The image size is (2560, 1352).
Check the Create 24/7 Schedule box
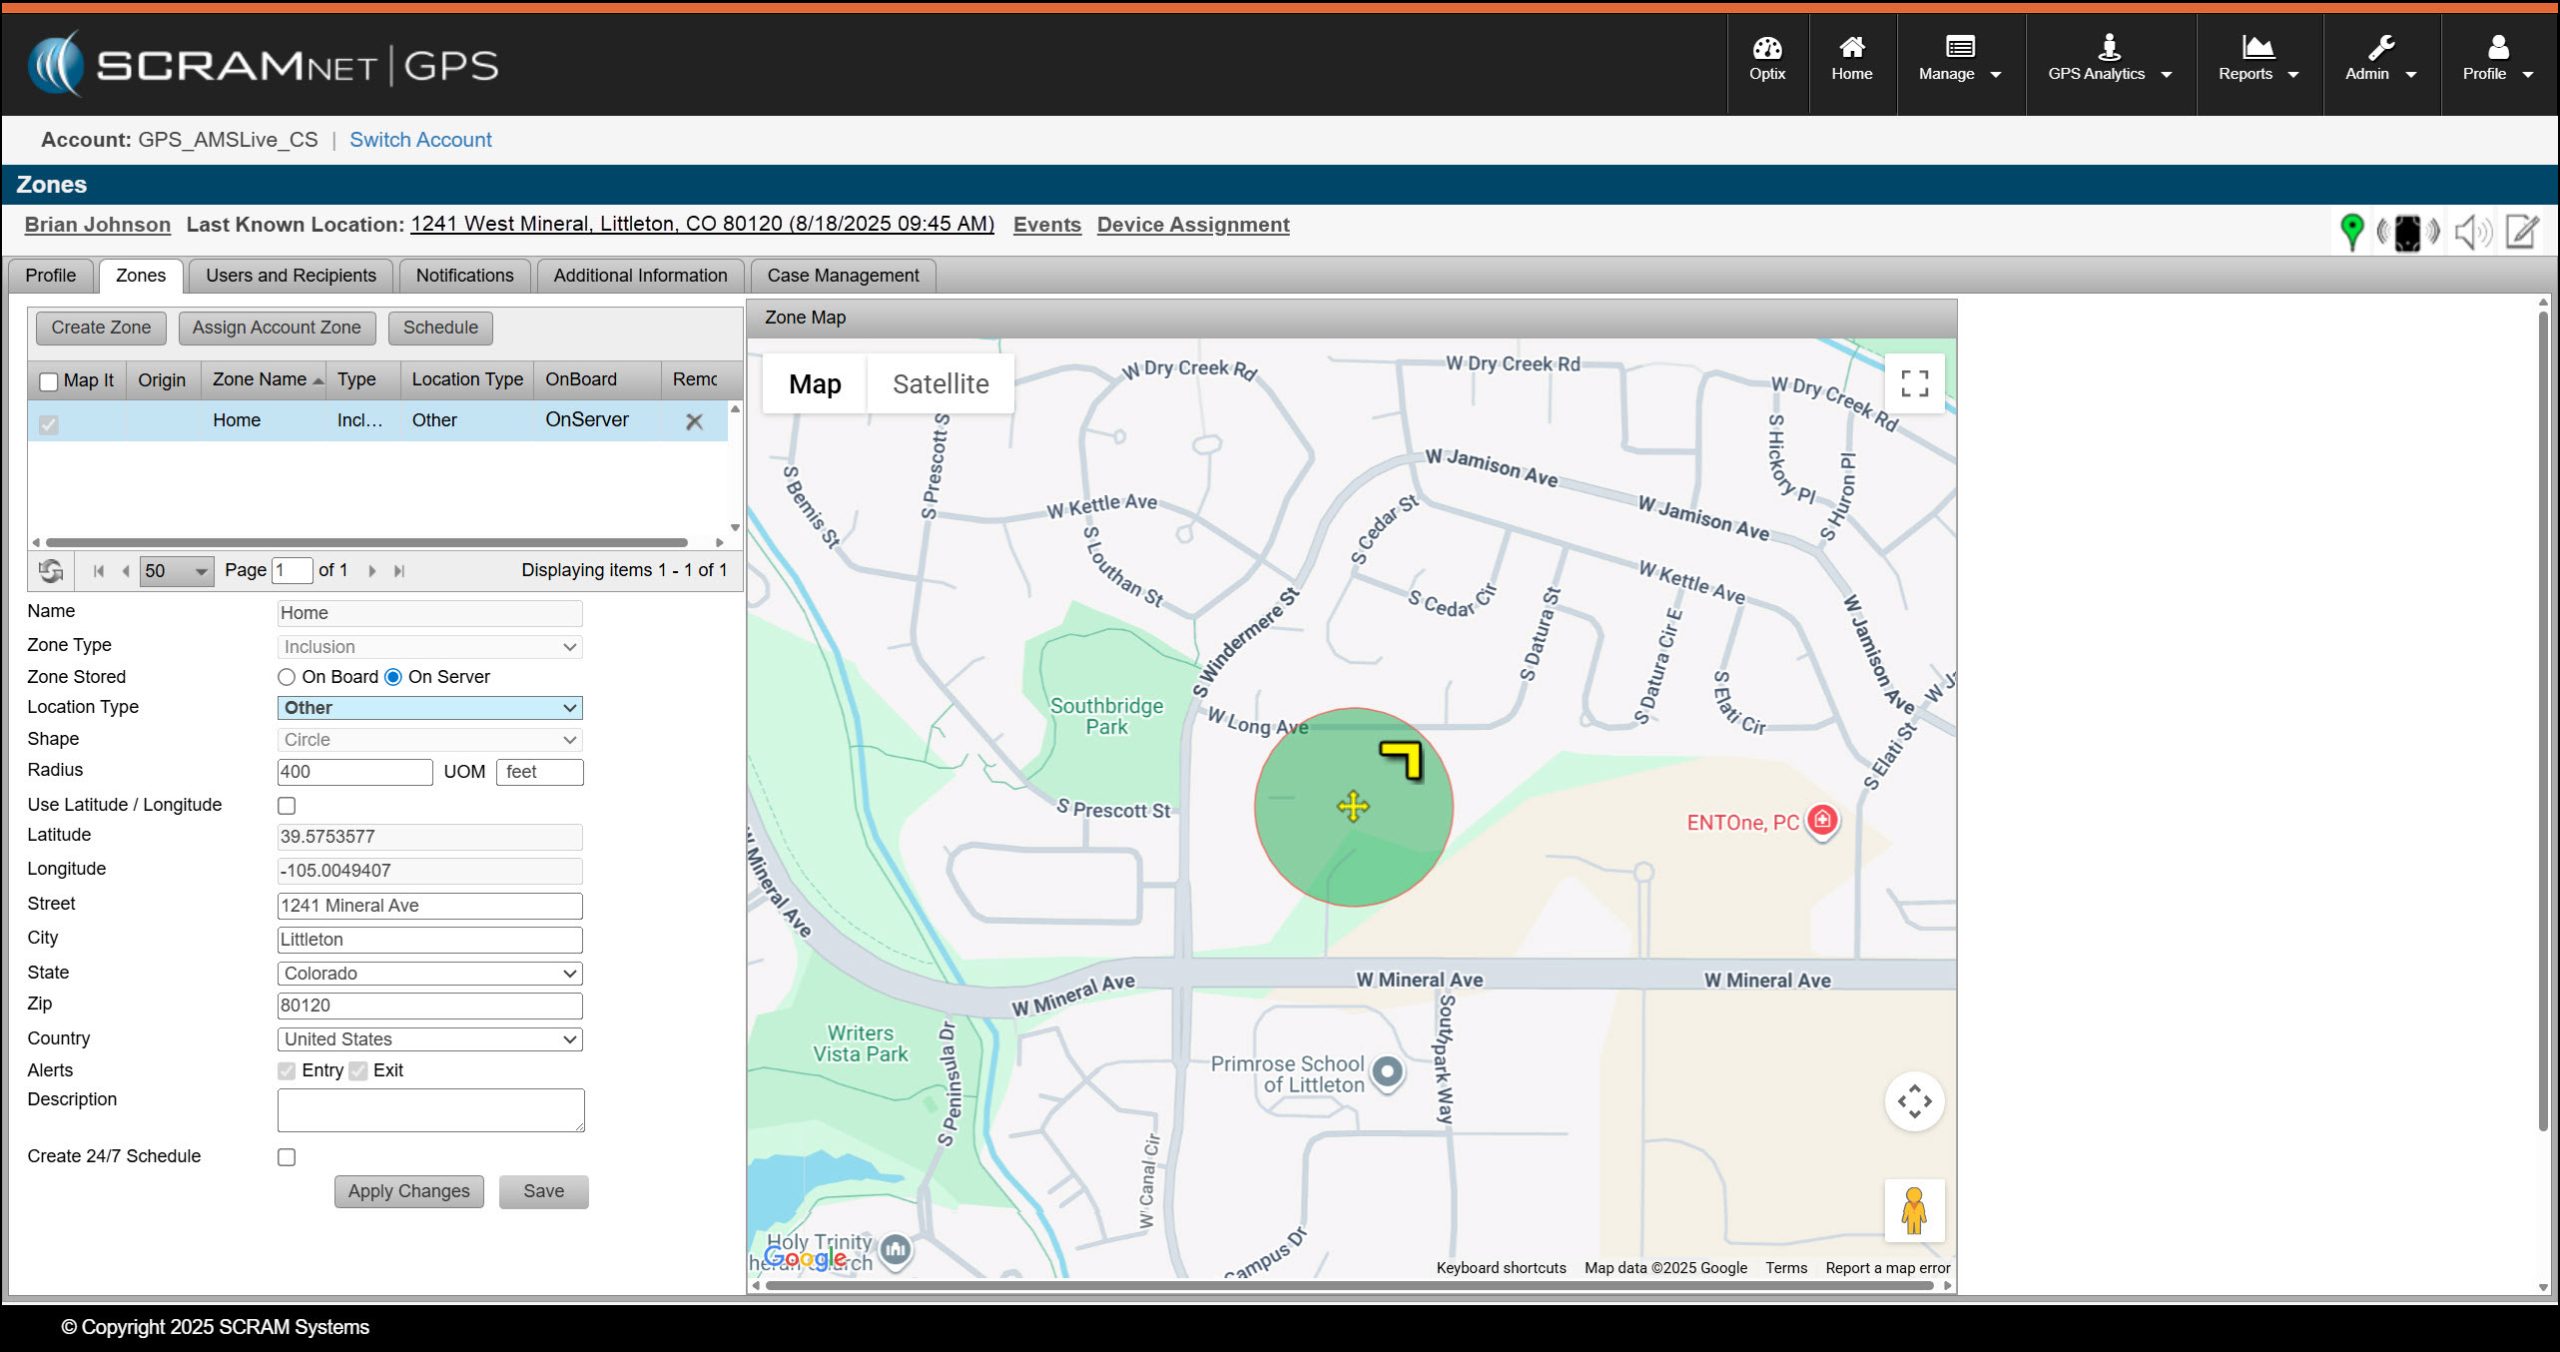coord(287,1157)
